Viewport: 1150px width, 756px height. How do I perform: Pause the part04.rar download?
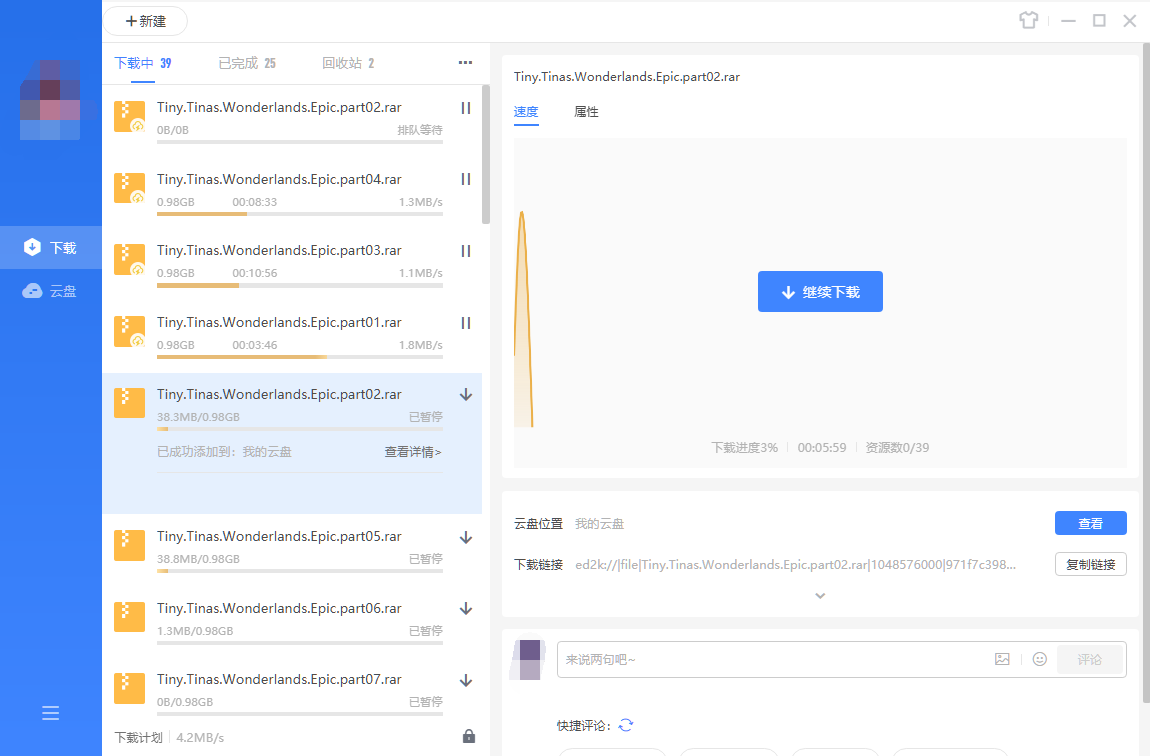coord(465,180)
